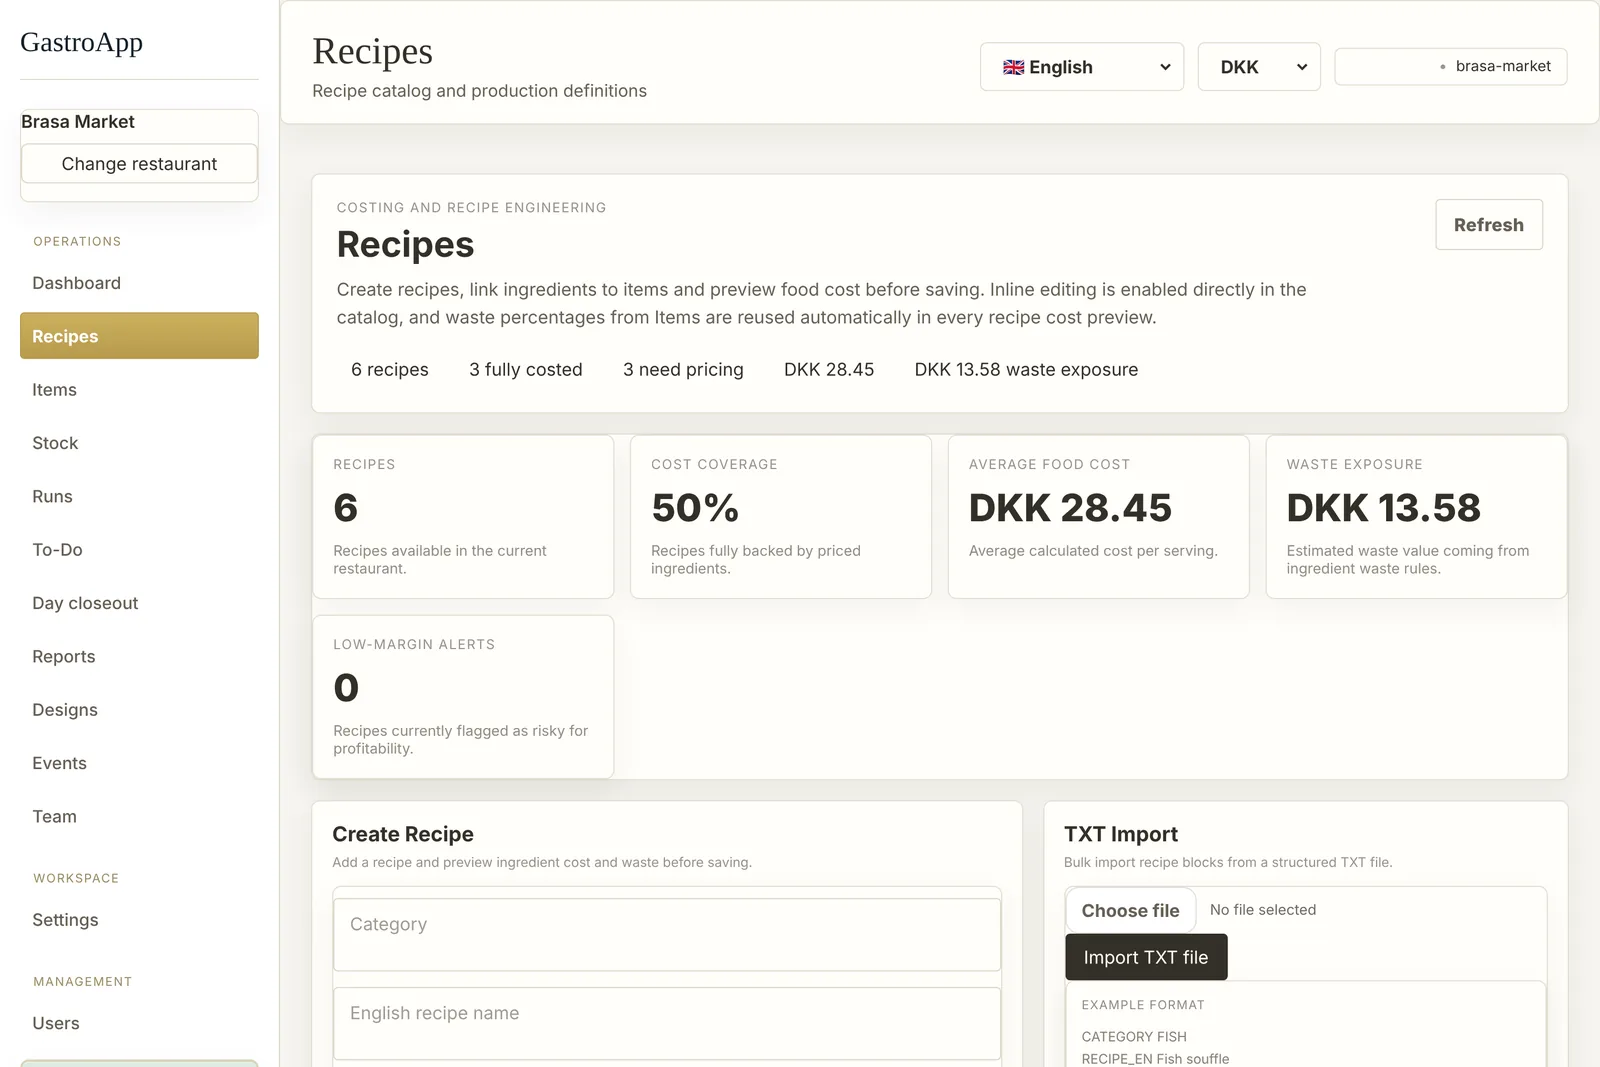Go to Day closeout
The image size is (1600, 1067).
tap(139, 603)
